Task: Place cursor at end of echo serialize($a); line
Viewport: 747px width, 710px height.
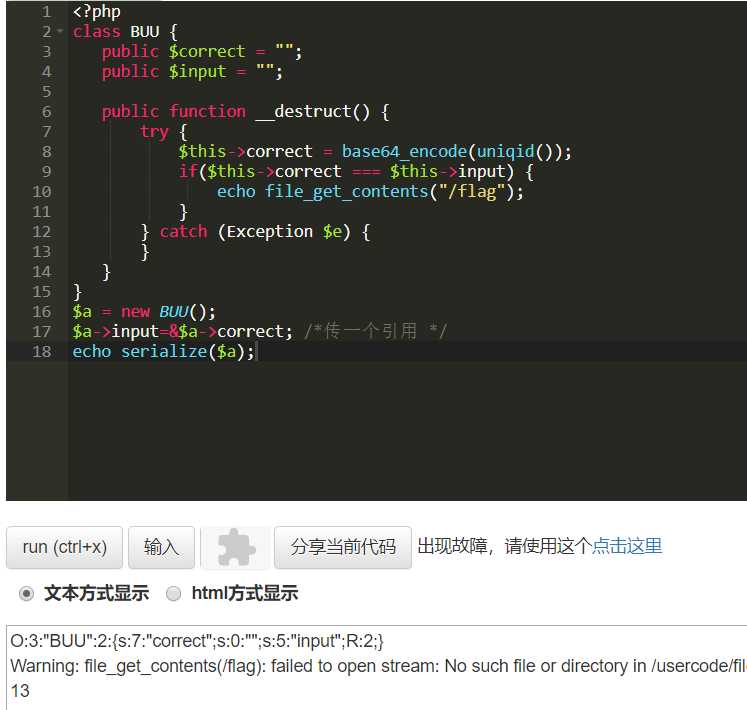Action: coord(256,352)
